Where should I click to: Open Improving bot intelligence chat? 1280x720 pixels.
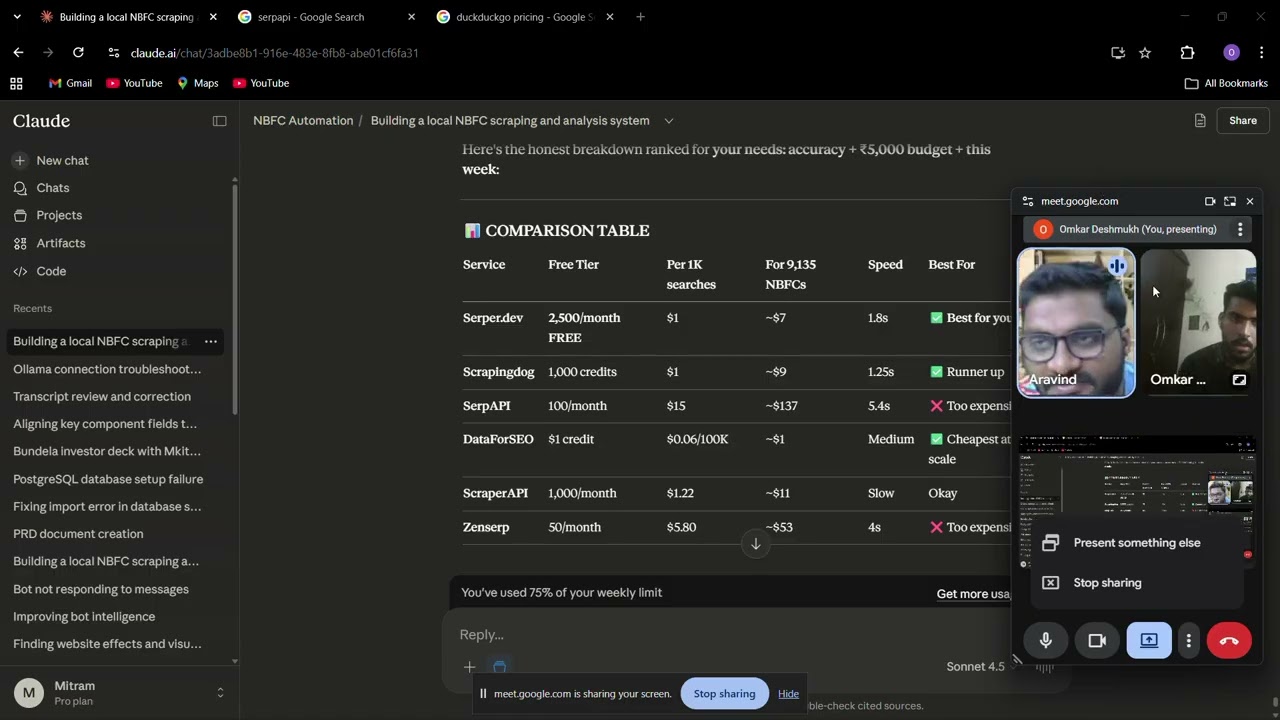coord(84,617)
